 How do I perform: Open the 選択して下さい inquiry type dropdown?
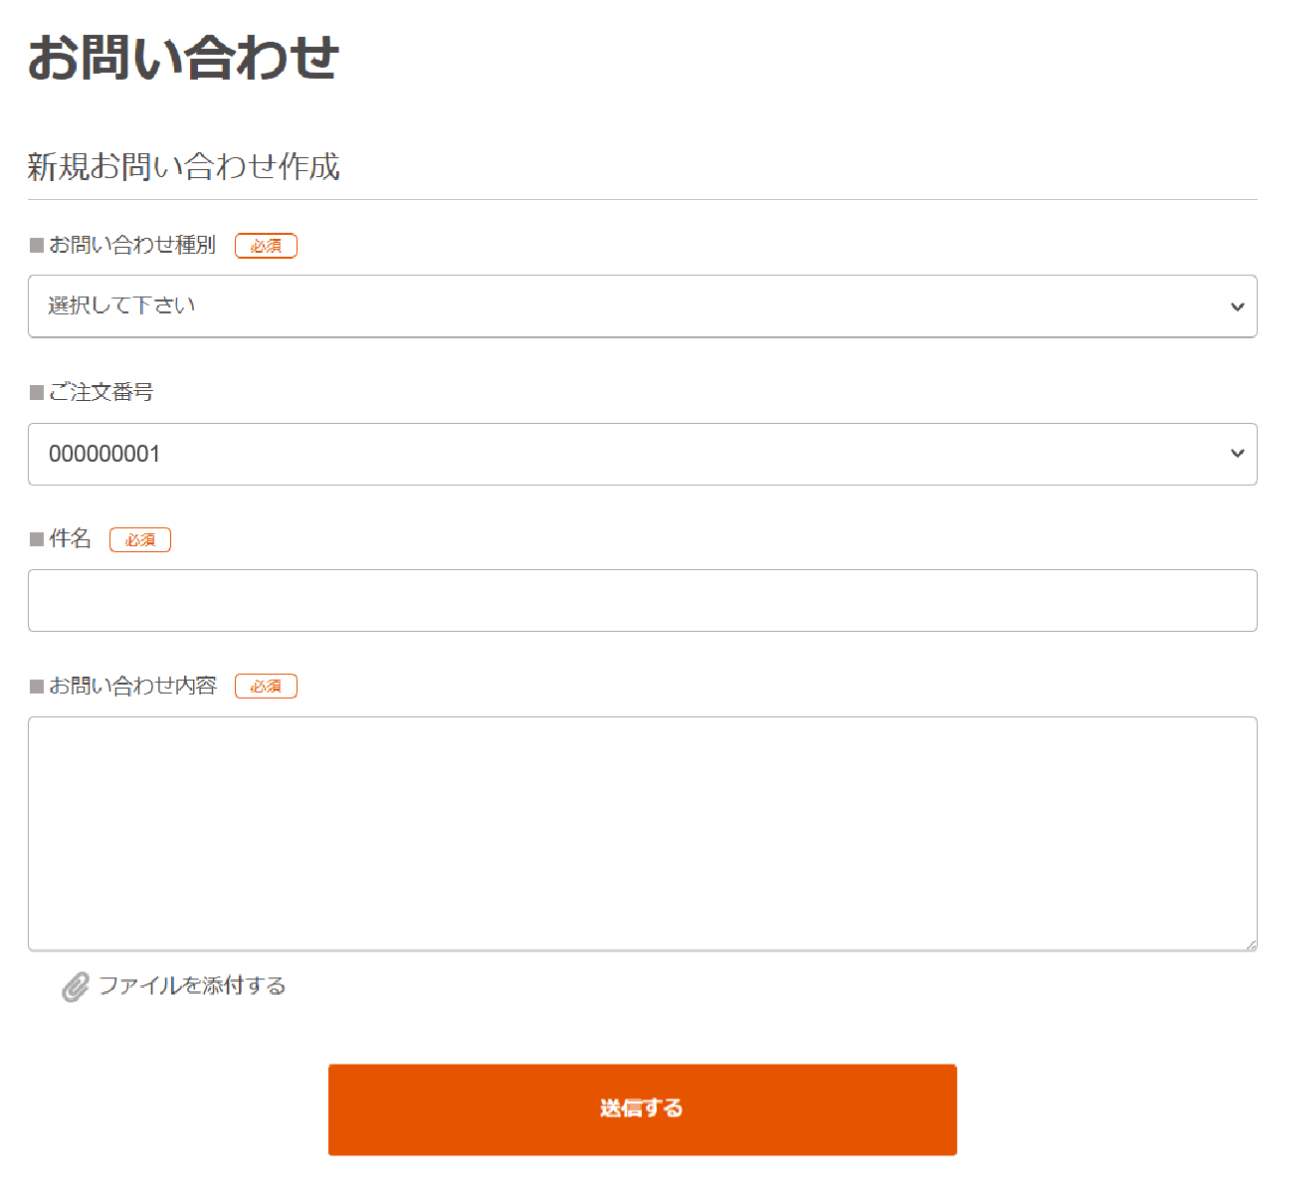pos(642,306)
